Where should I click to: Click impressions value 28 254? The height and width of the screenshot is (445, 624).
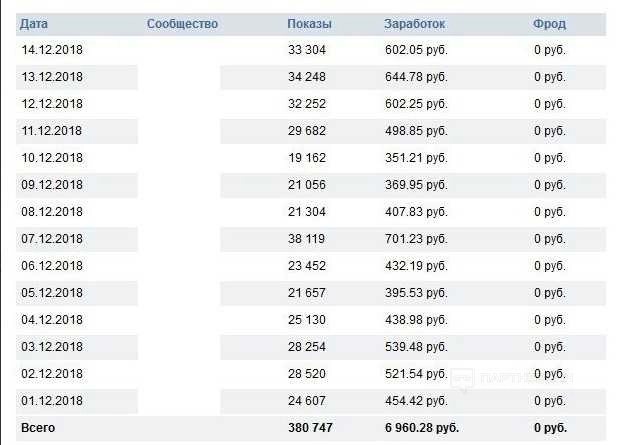pos(307,347)
